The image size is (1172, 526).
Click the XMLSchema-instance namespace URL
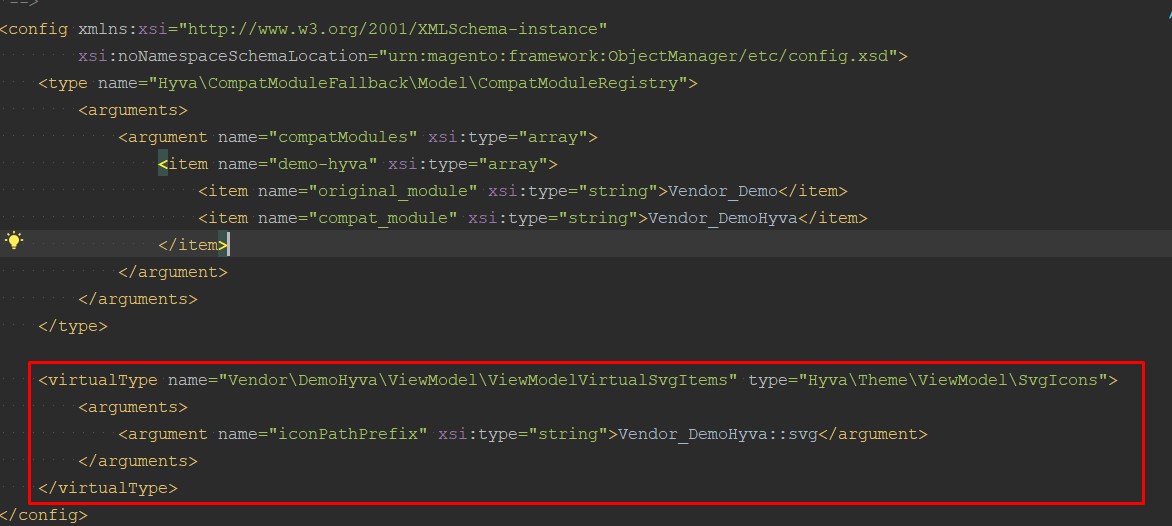pos(392,29)
